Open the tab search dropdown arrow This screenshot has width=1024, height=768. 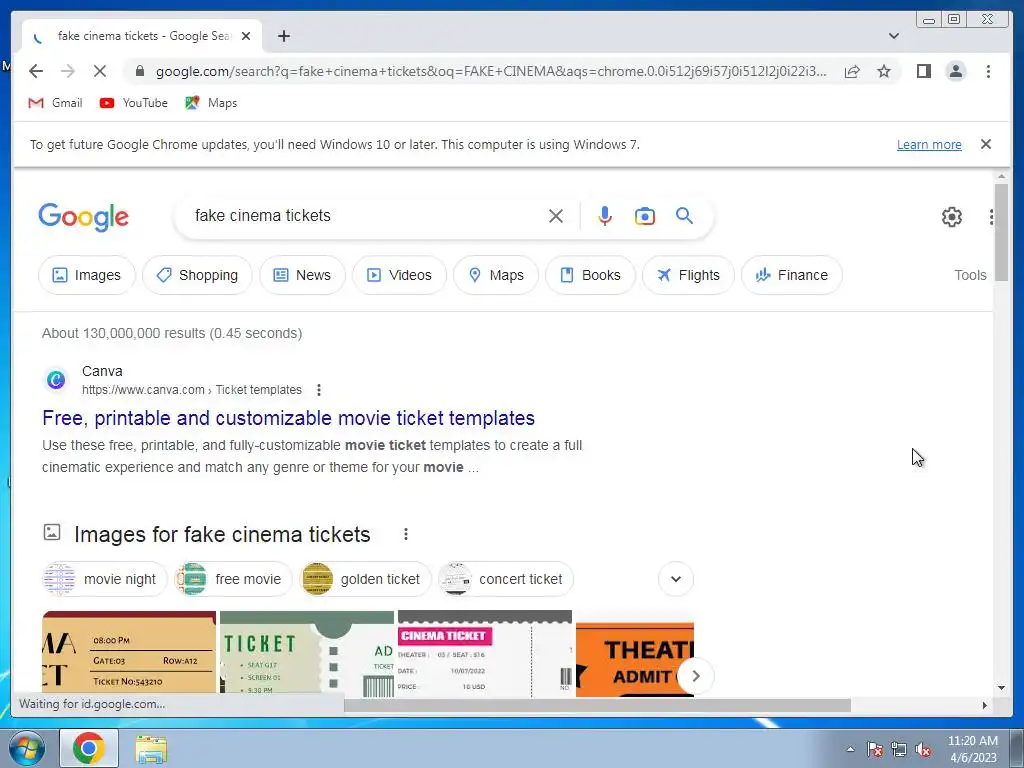pyautogui.click(x=893, y=36)
